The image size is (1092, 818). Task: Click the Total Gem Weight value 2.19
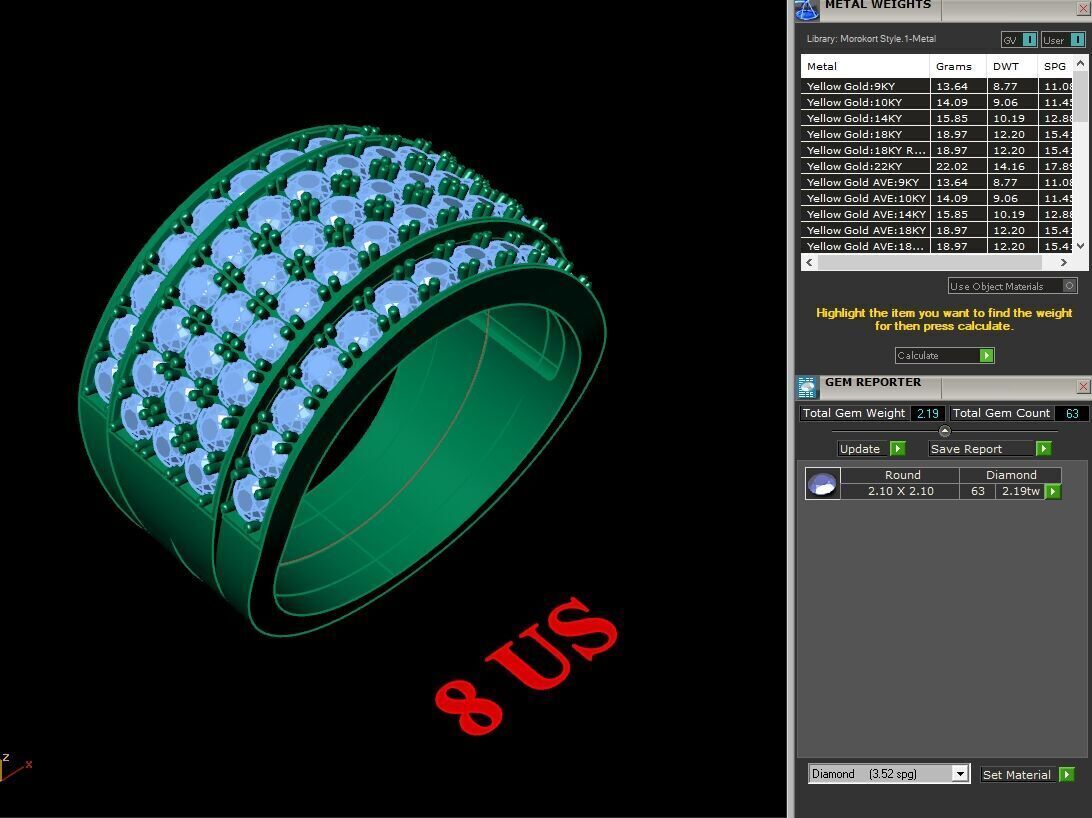click(x=928, y=414)
